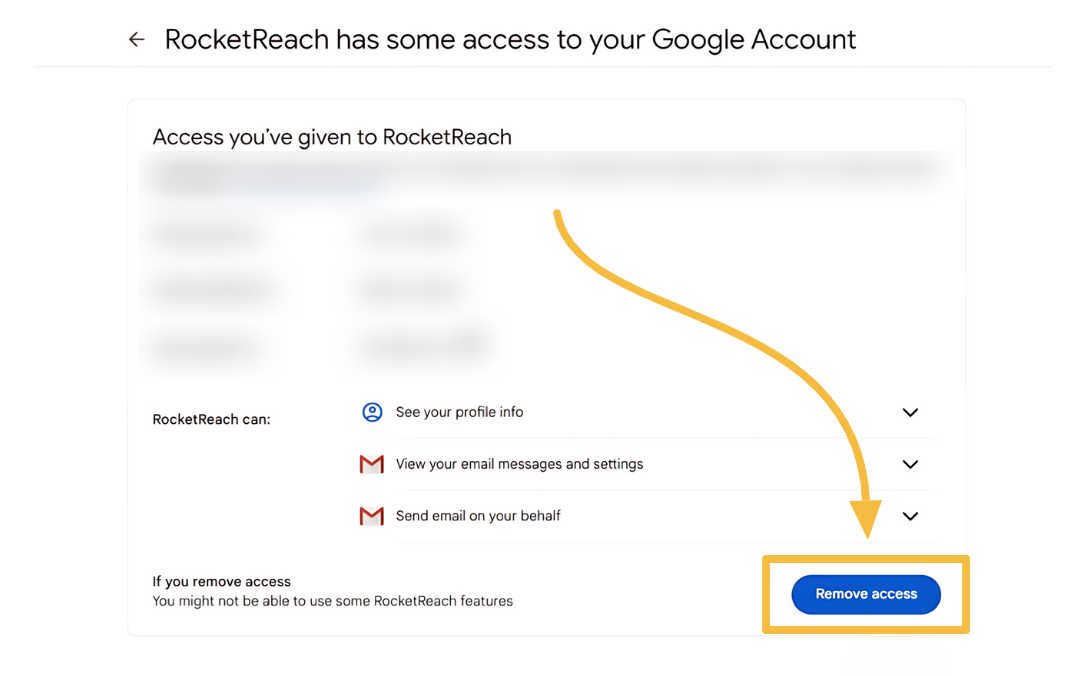Select View your email messages and settings text
This screenshot has width=1085, height=676.
point(520,464)
